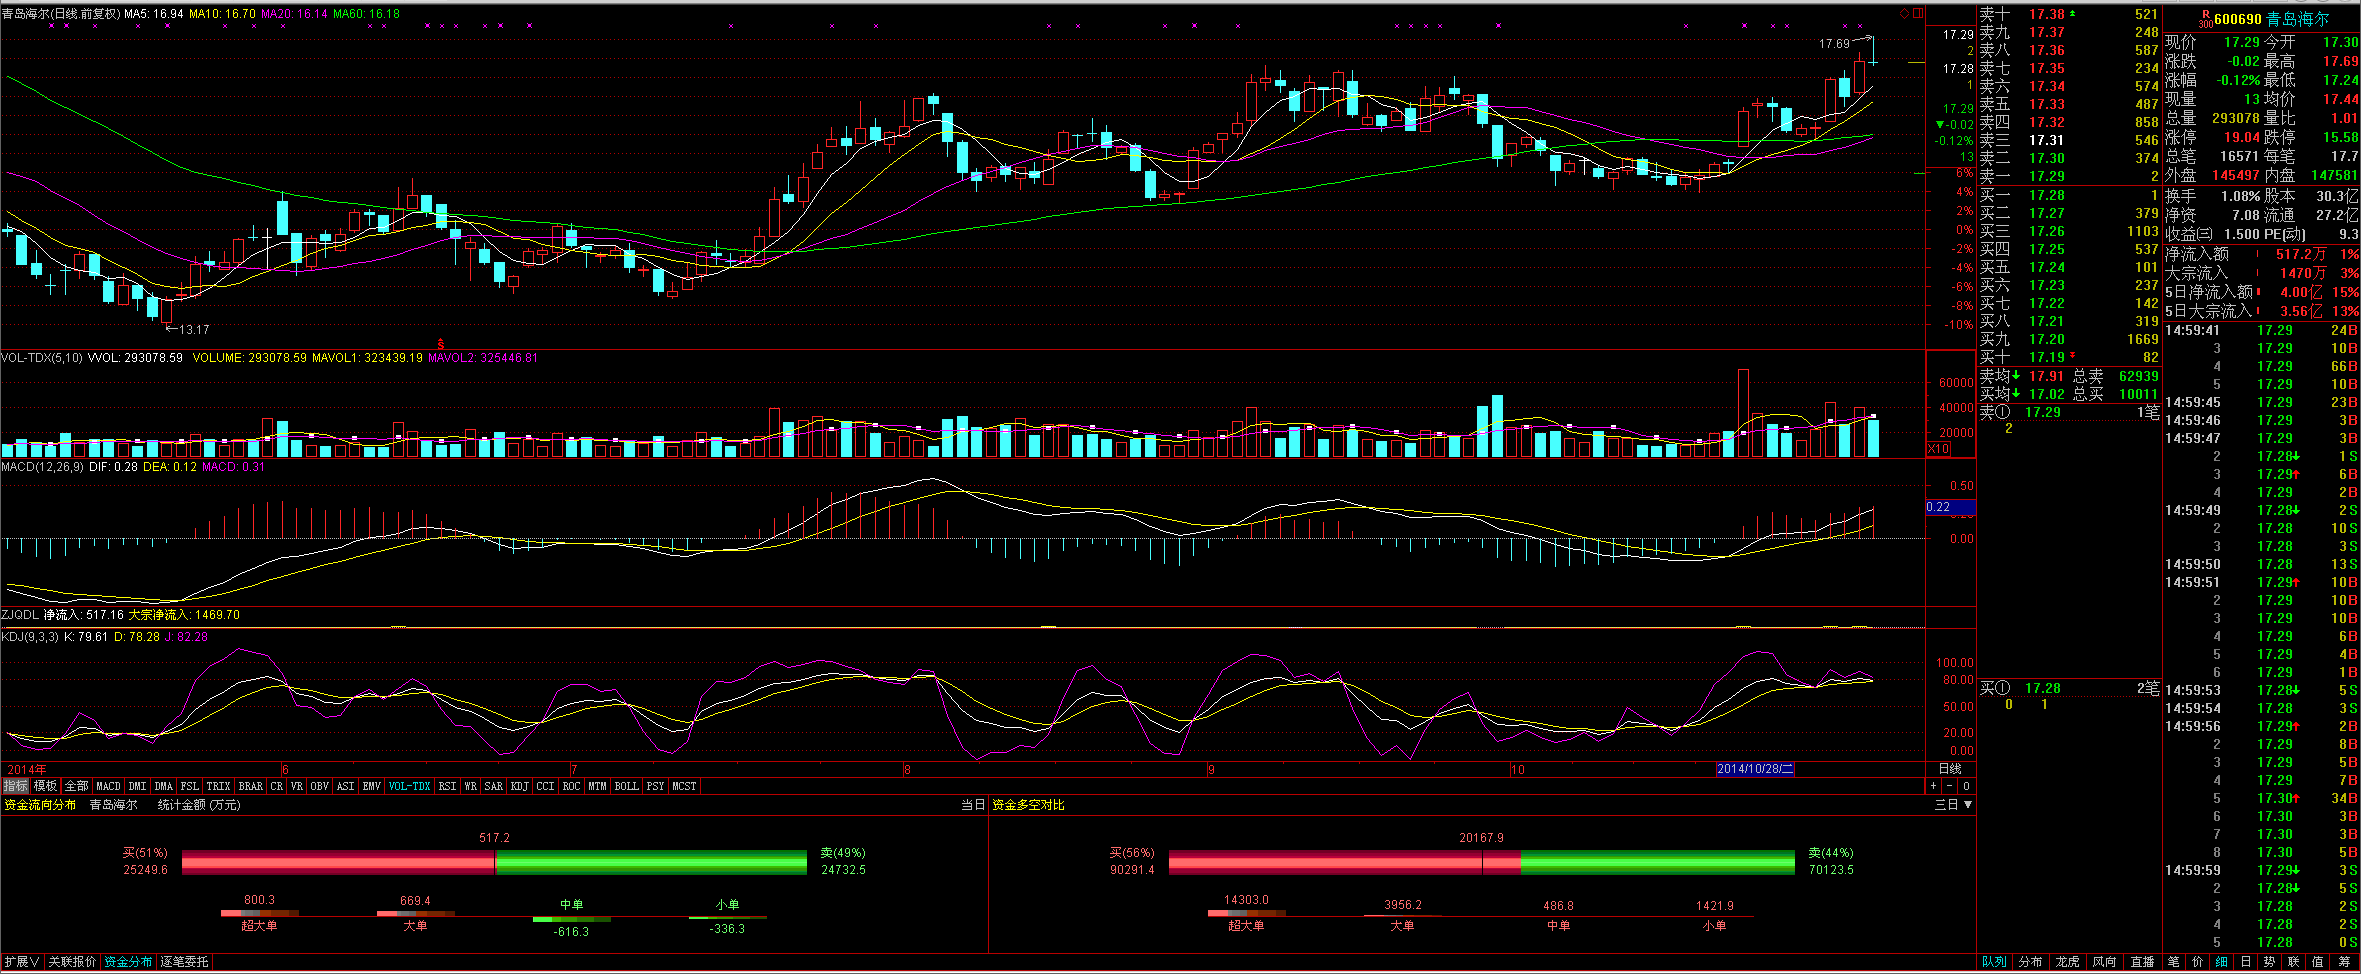This screenshot has height=974, width=2361.
Task: Click the red down arrow beside 买十 price
Action: point(2072,356)
